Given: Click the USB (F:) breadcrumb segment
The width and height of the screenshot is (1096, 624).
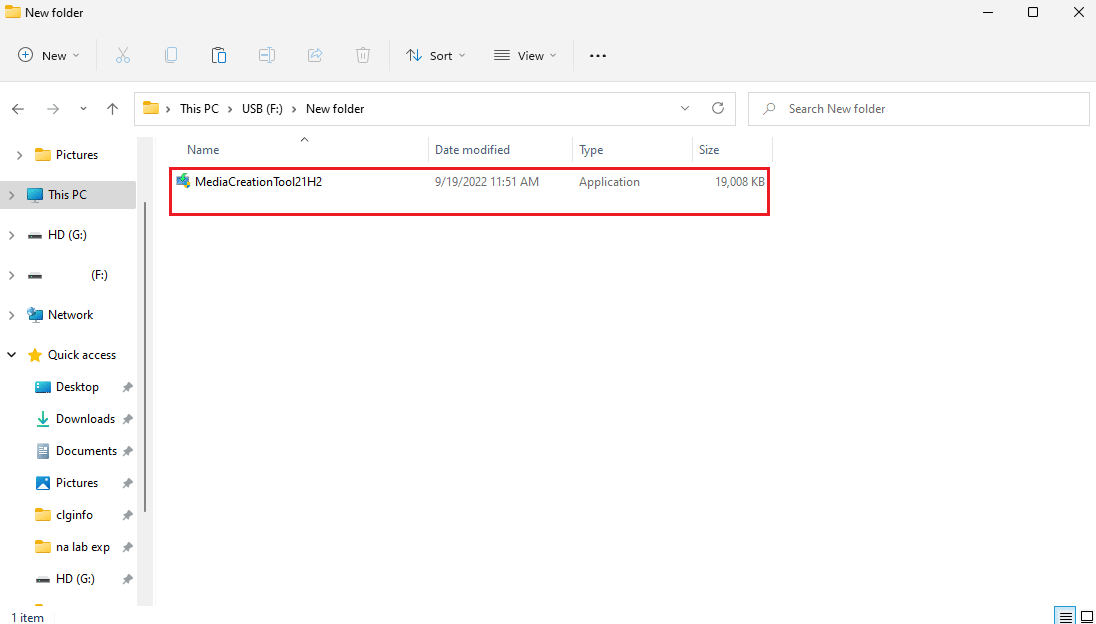Looking at the screenshot, I should pos(262,109).
